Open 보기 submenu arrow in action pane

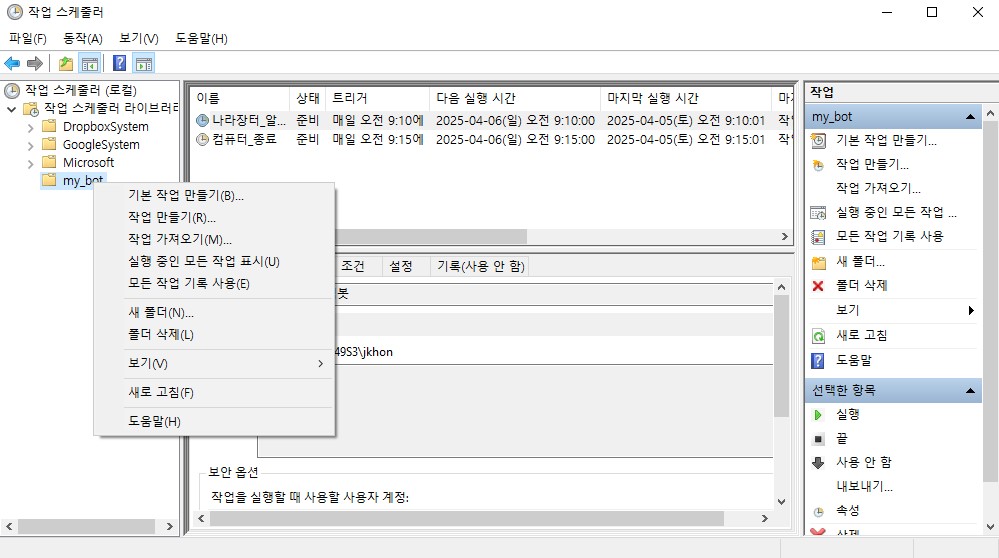tap(971, 310)
